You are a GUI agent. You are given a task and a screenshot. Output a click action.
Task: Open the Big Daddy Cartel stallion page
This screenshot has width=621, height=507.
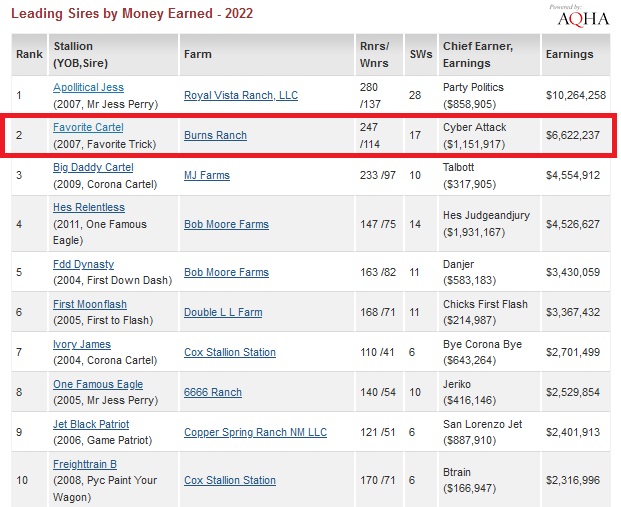[92, 168]
